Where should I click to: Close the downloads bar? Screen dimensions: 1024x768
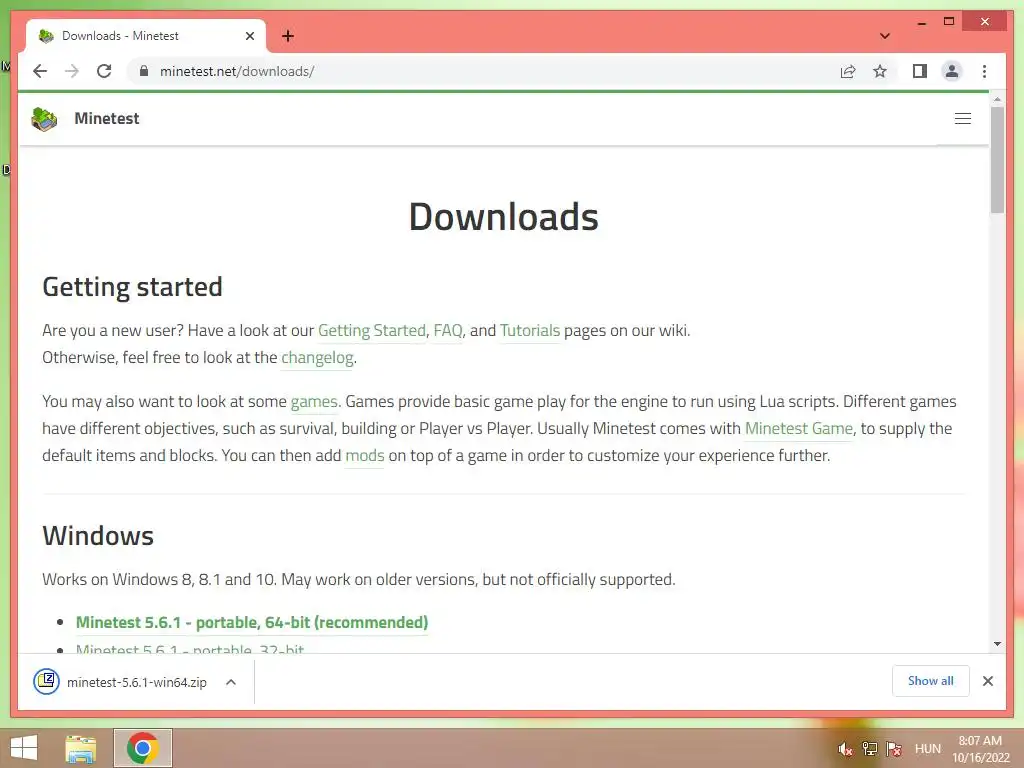(x=987, y=681)
